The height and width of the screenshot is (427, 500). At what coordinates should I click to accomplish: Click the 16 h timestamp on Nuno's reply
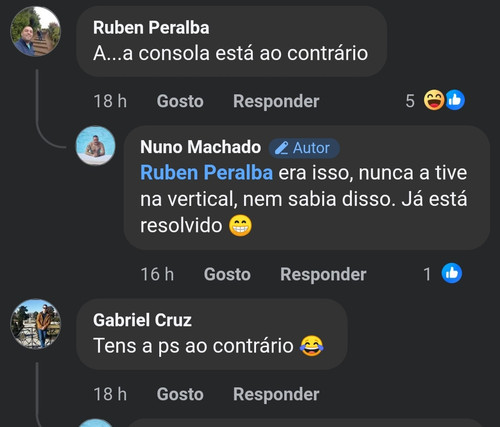tap(157, 274)
